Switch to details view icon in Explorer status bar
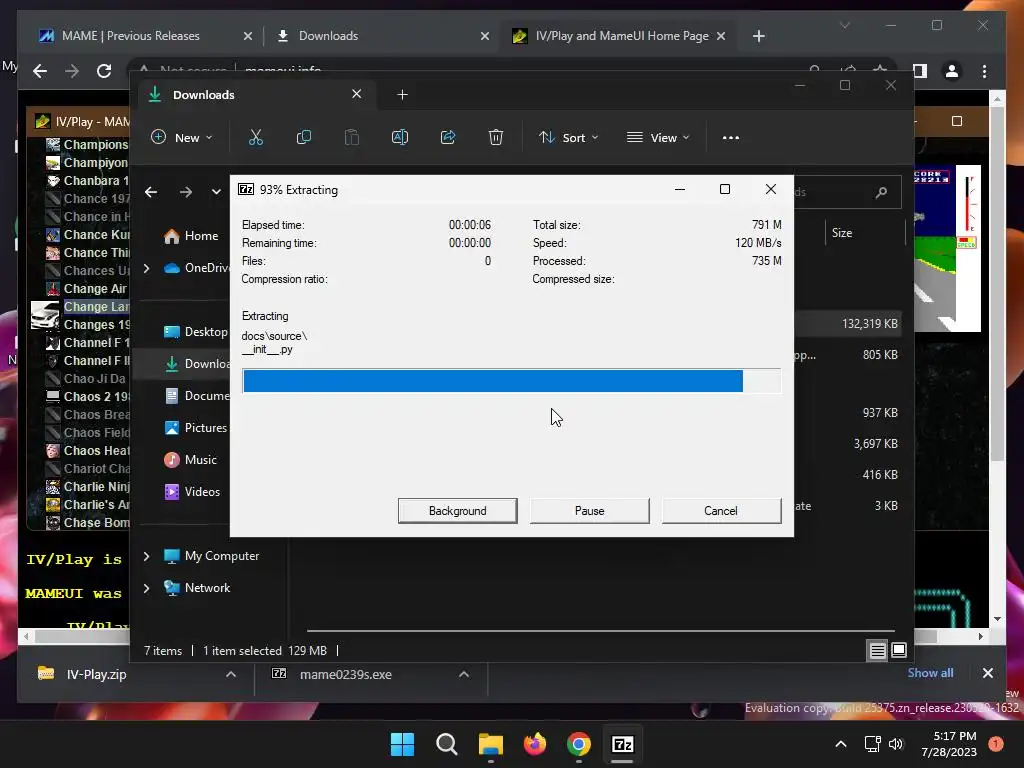This screenshot has height=768, width=1024. (x=877, y=650)
